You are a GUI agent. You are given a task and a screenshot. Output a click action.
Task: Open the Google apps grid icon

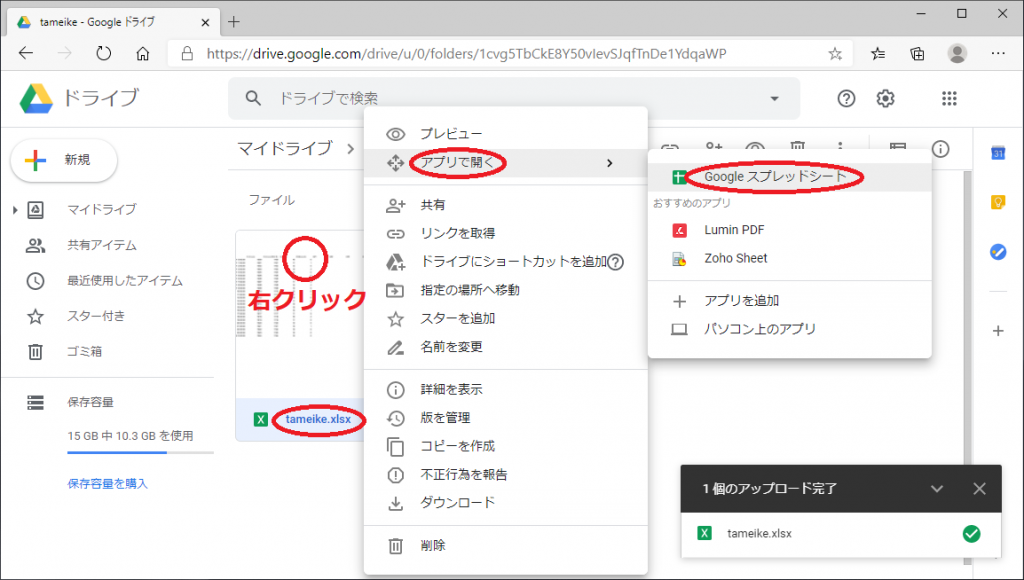[949, 98]
